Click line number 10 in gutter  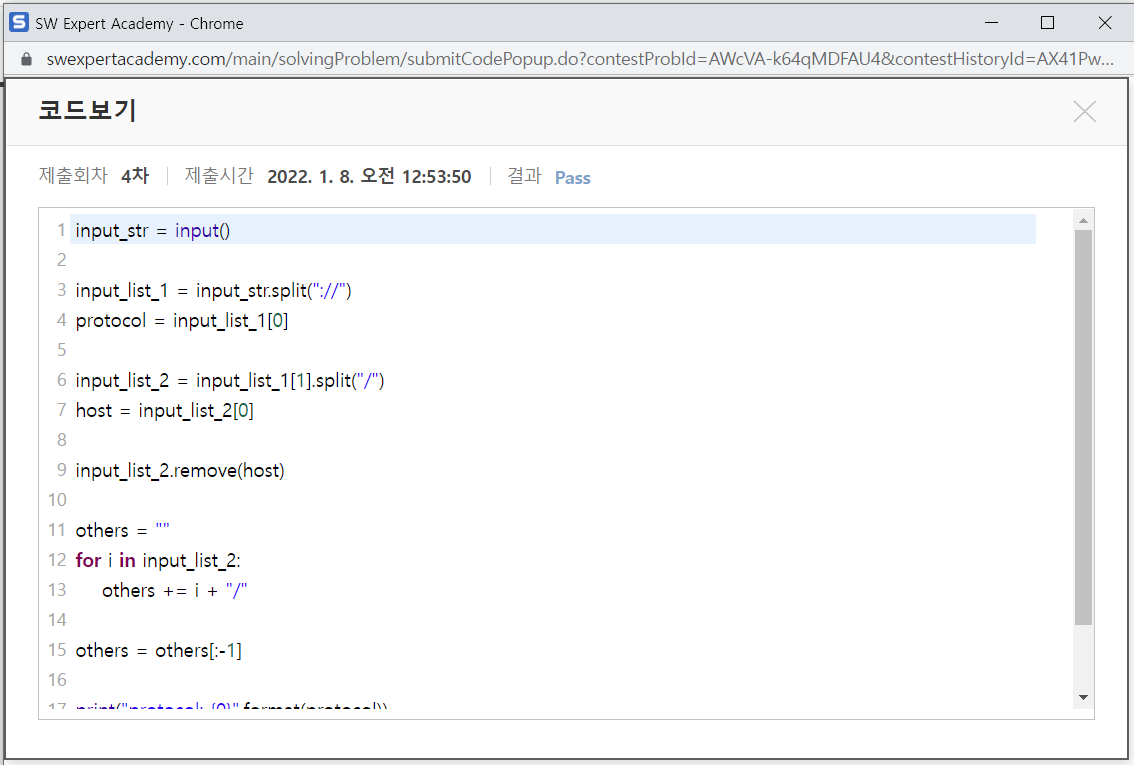(57, 500)
